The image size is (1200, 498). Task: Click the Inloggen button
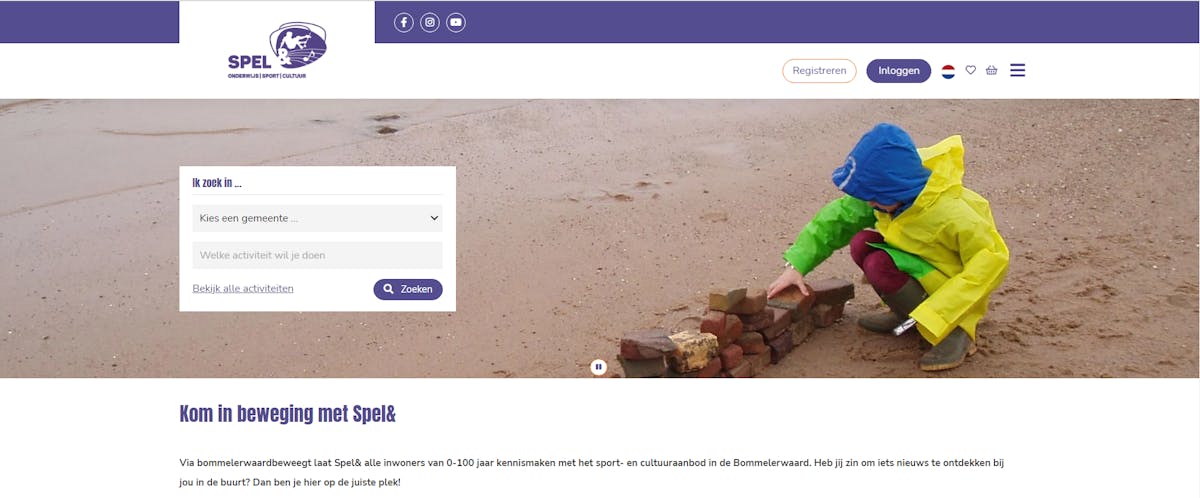point(898,71)
